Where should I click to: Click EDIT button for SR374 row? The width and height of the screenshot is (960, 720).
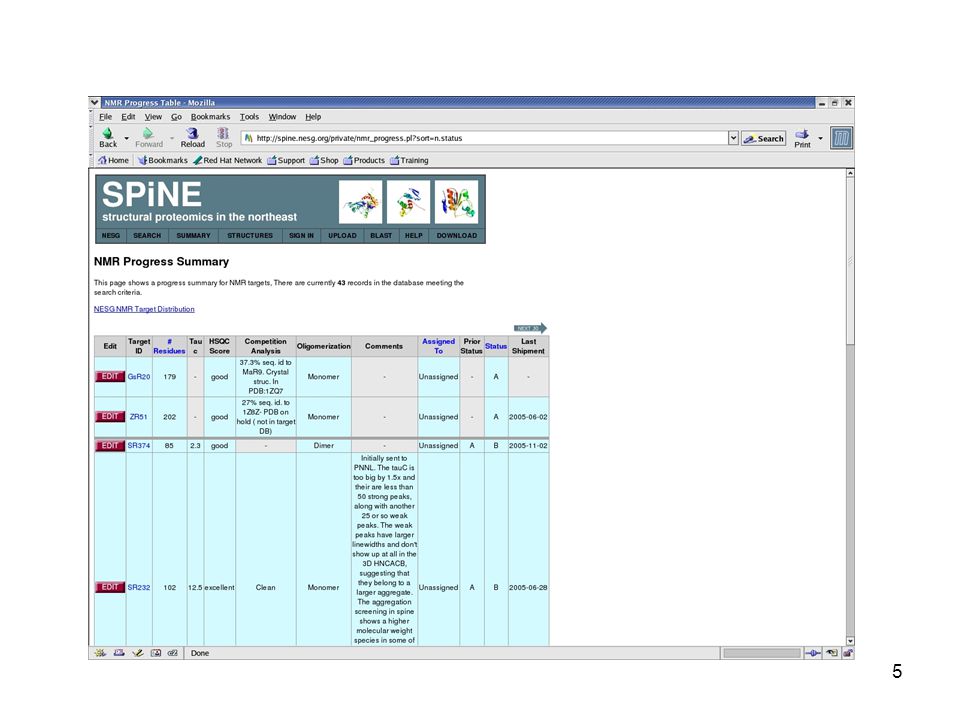(x=110, y=446)
